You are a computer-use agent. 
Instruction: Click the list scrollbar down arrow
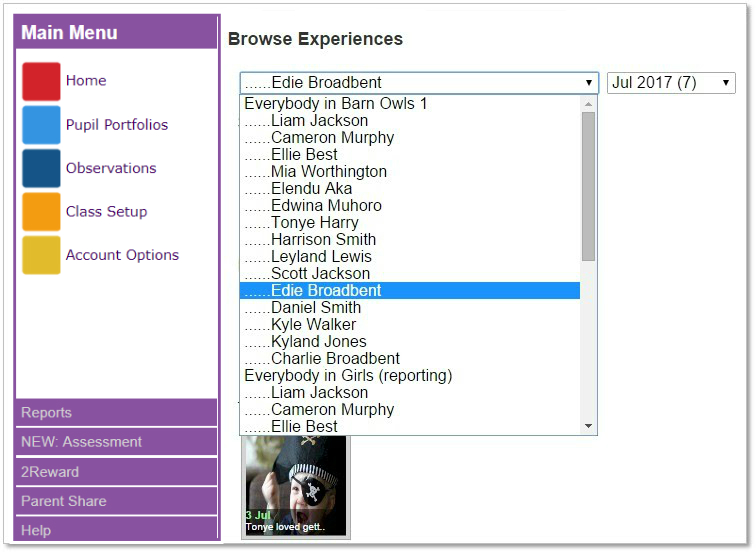point(588,426)
